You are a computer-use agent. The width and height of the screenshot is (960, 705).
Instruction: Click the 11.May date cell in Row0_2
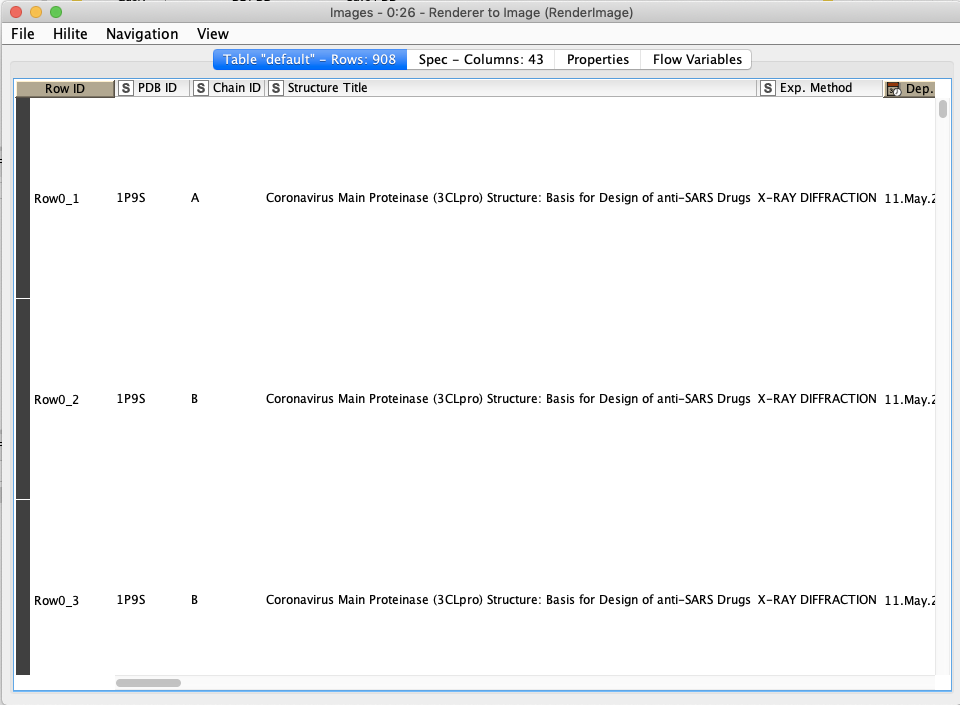910,399
